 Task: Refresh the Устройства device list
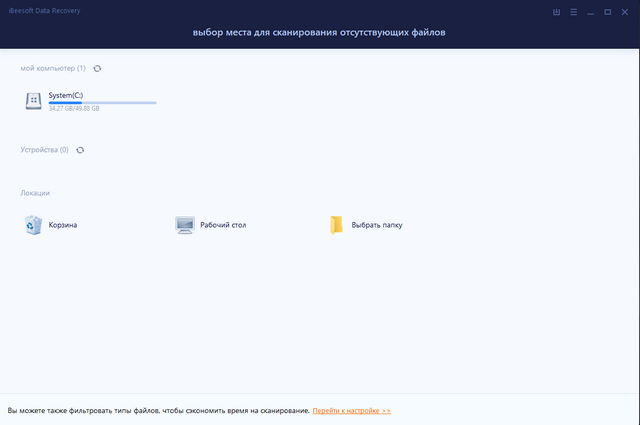click(x=80, y=150)
